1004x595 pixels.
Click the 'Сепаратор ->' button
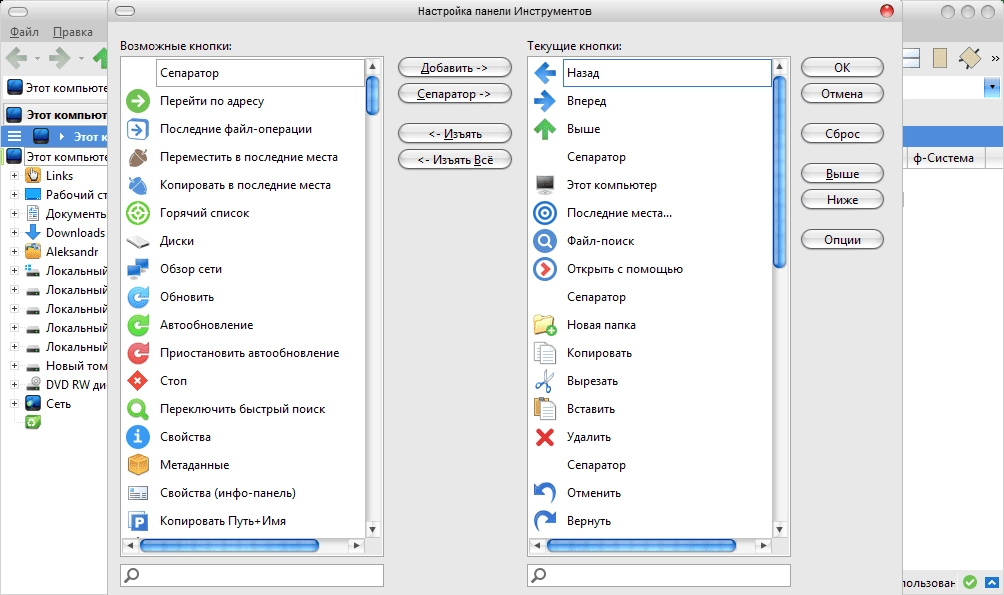click(x=455, y=94)
